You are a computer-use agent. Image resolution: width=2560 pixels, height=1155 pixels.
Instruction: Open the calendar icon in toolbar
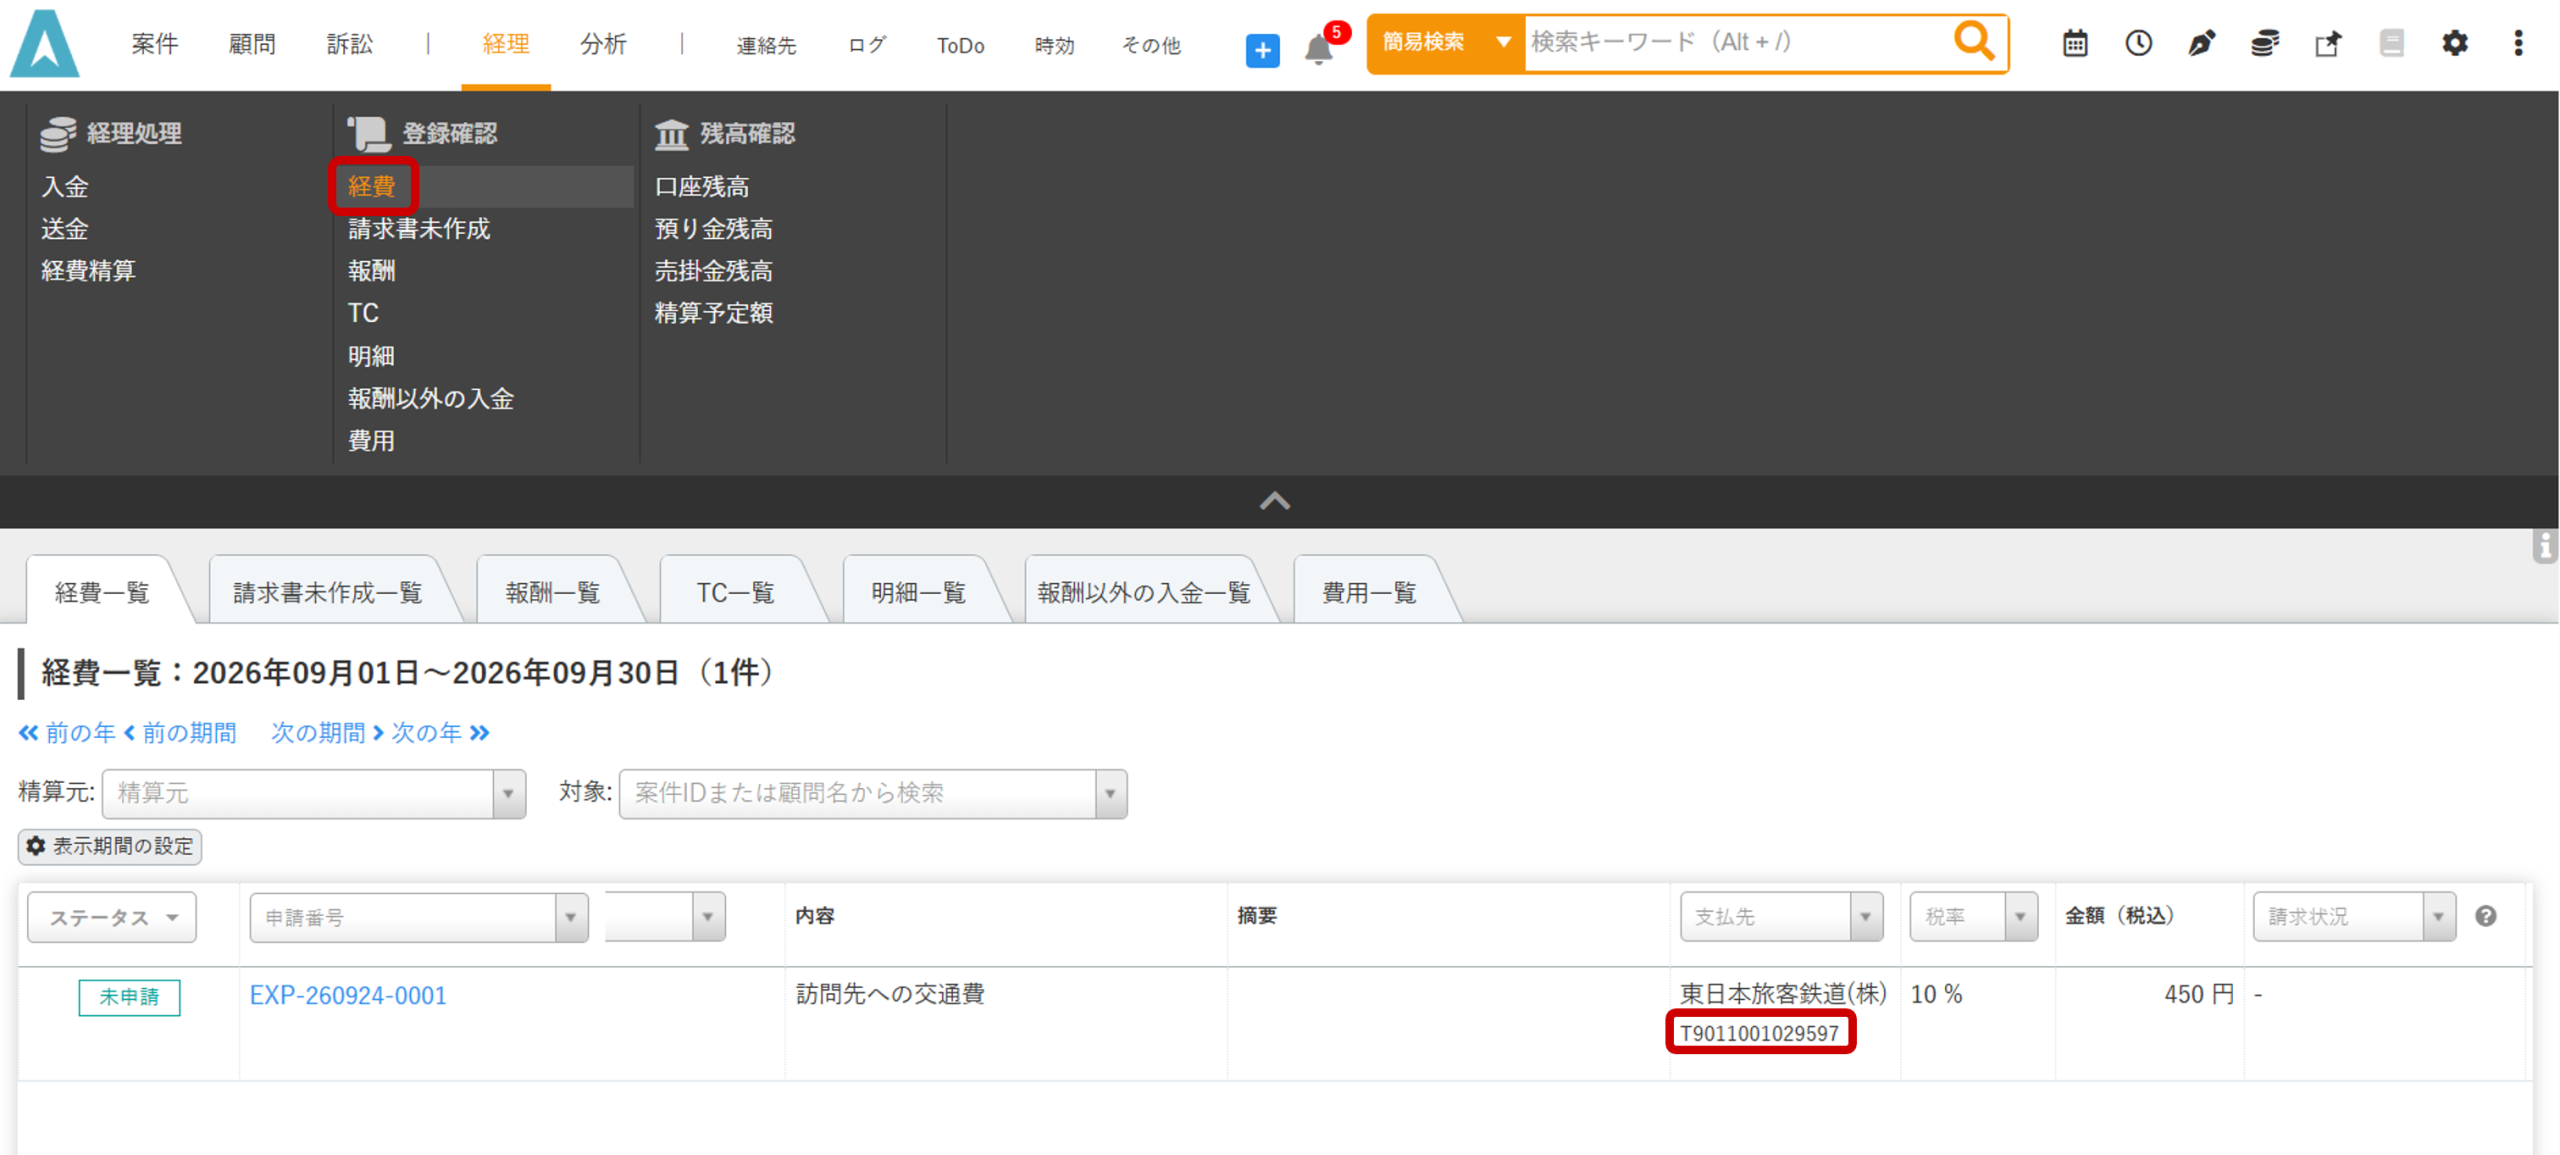(2075, 43)
